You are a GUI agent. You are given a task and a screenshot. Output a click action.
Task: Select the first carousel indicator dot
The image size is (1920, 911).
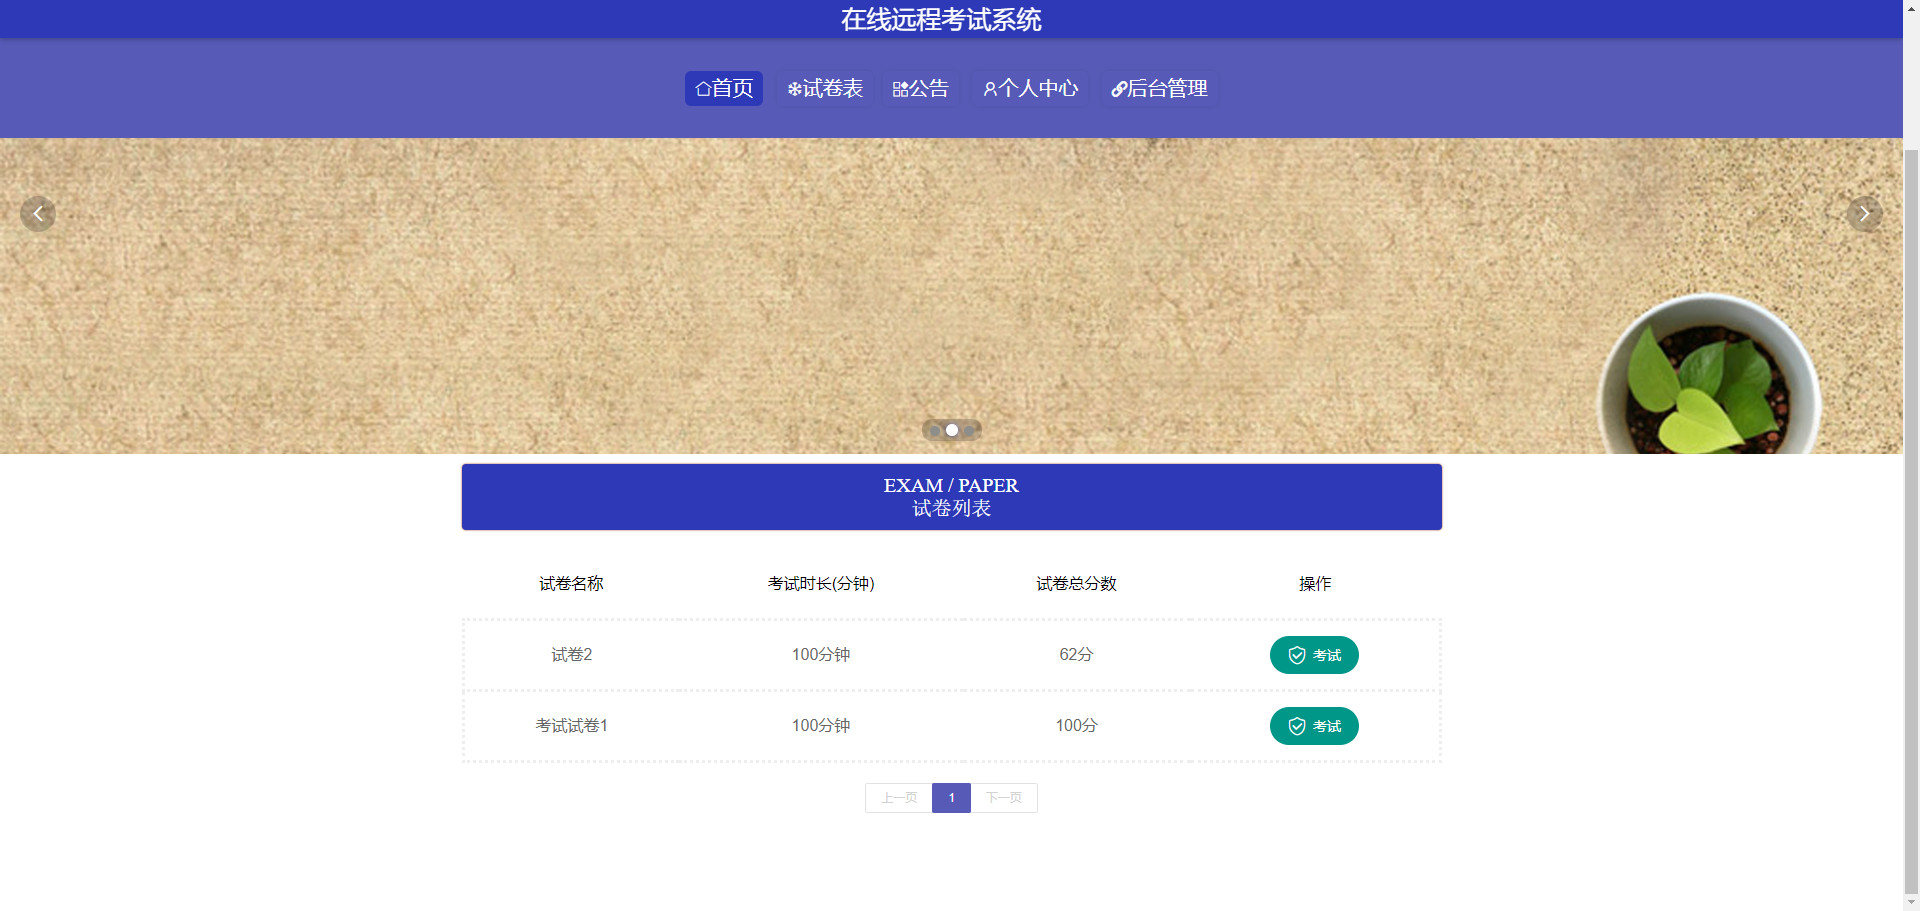(935, 430)
